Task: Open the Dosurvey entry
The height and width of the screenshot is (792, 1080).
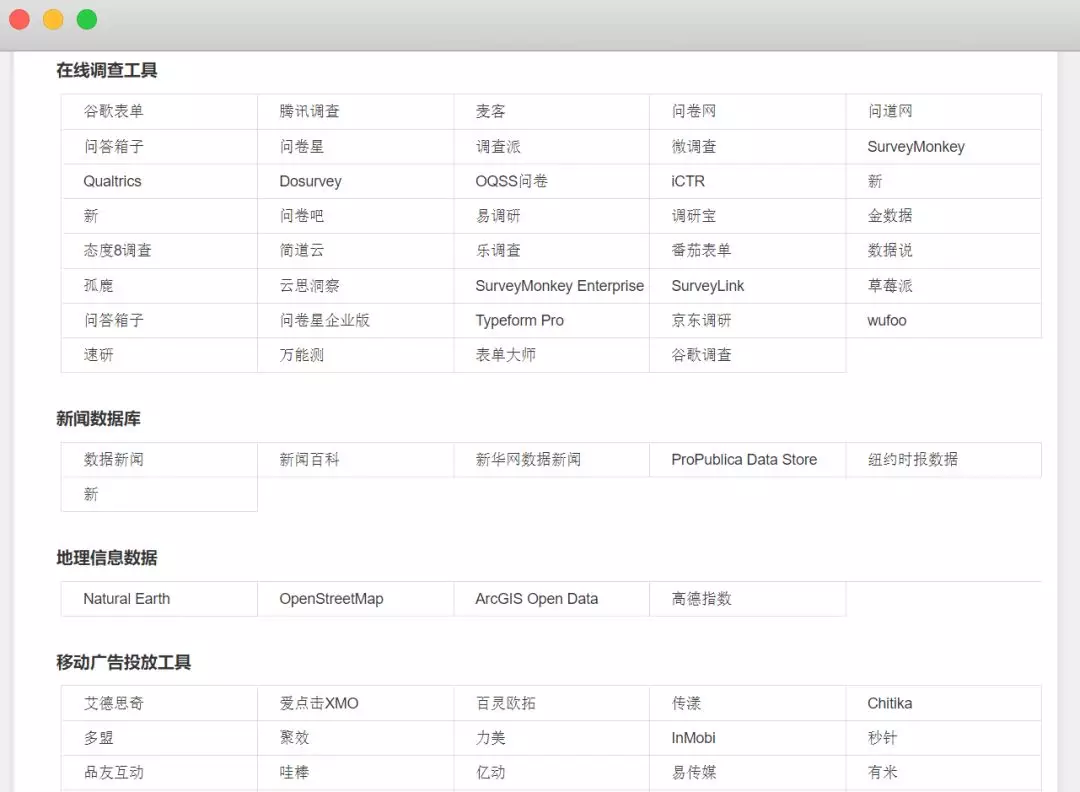Action: click(310, 181)
